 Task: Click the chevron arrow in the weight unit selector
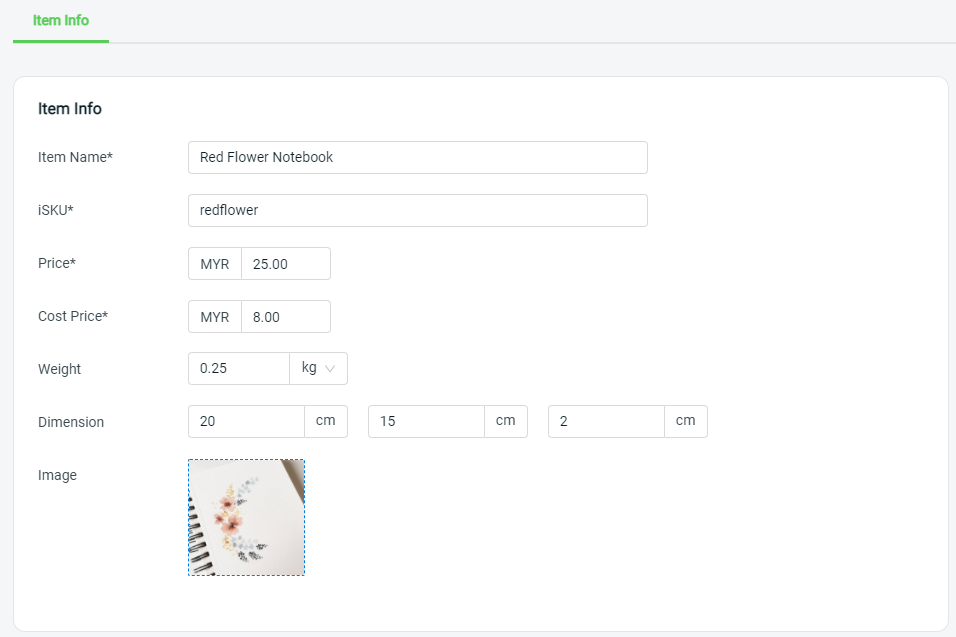(330, 368)
